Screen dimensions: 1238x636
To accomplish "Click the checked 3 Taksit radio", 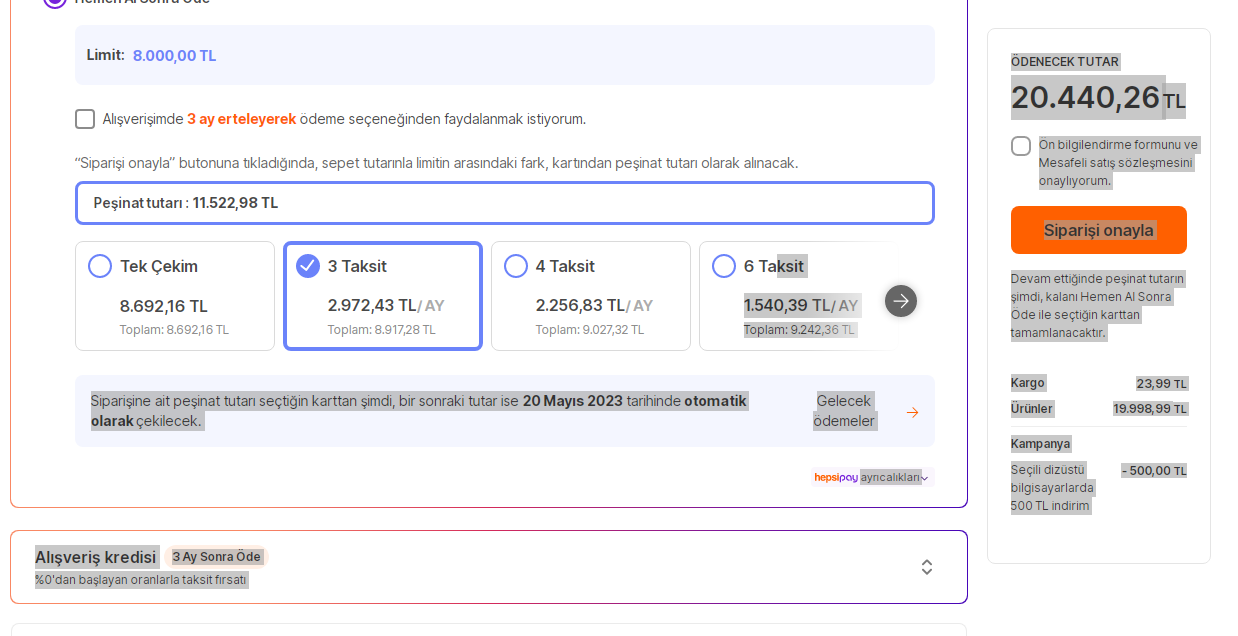I will [308, 266].
